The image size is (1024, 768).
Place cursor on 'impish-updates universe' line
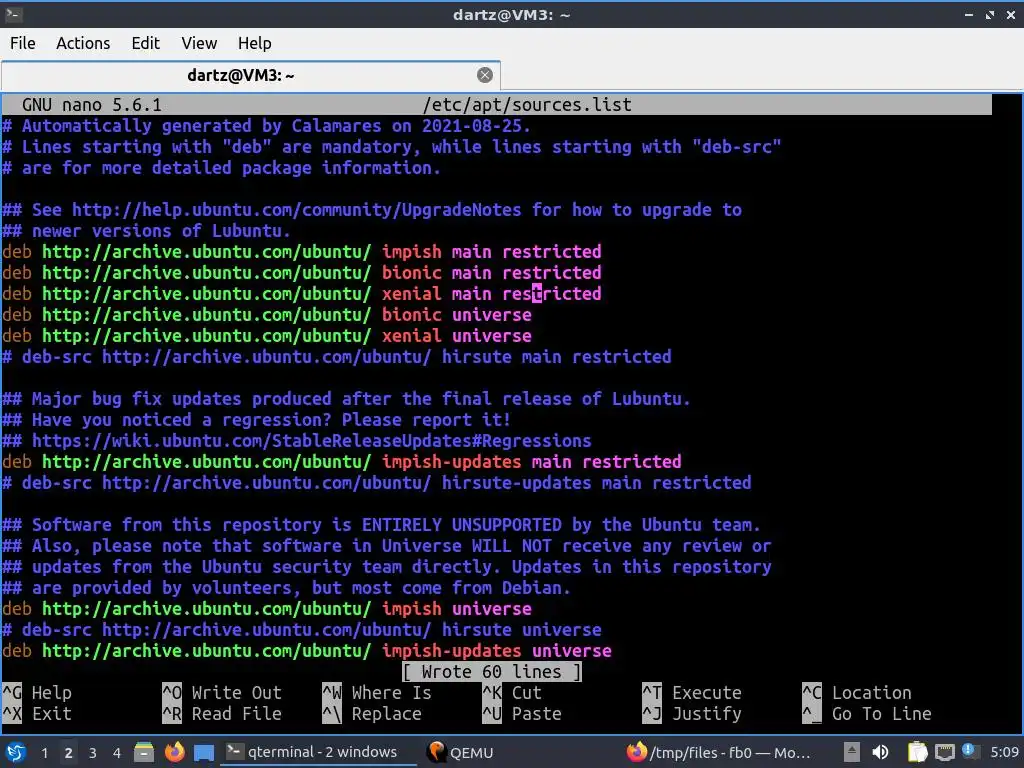click(x=307, y=650)
